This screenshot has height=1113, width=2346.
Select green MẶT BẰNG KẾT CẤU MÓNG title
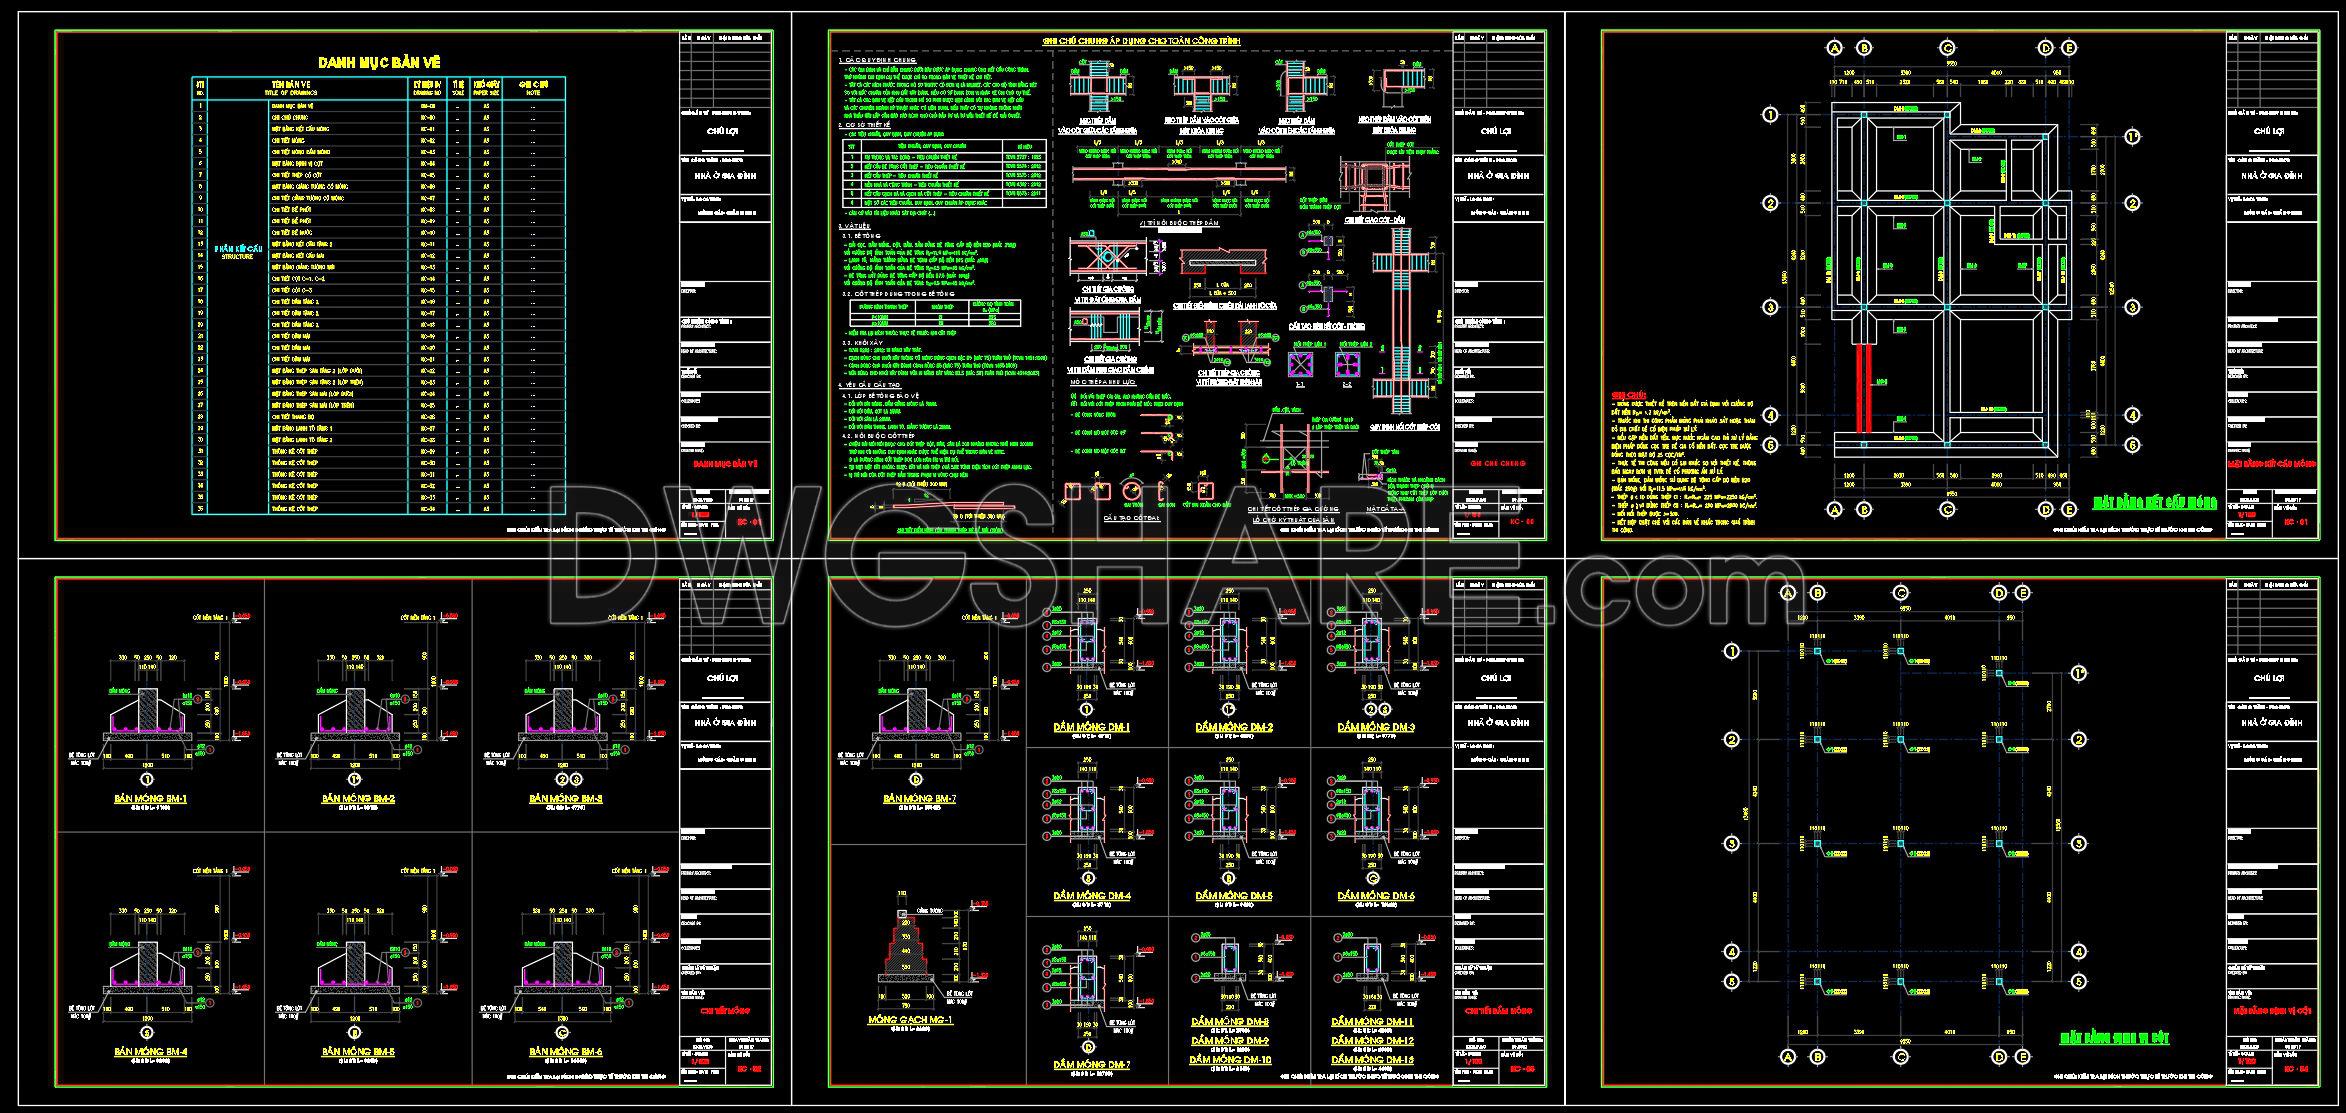[x=2155, y=501]
